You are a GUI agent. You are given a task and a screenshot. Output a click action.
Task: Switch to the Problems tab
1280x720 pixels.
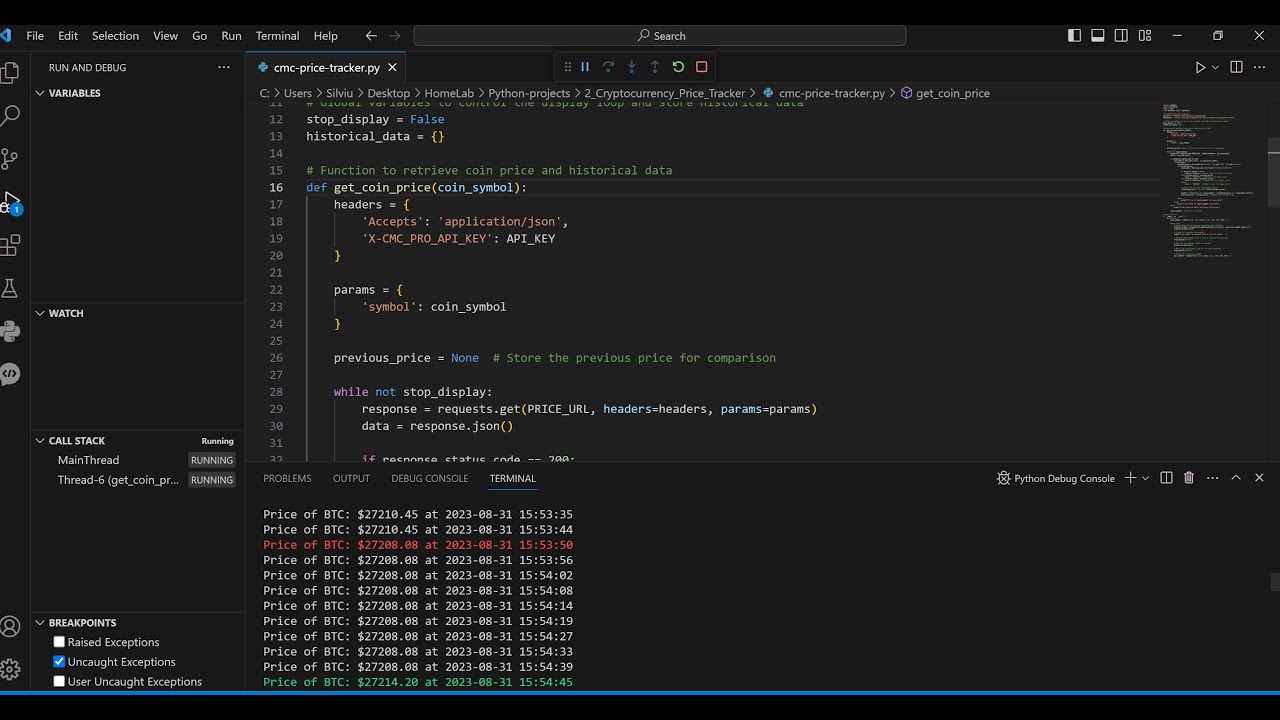287,478
